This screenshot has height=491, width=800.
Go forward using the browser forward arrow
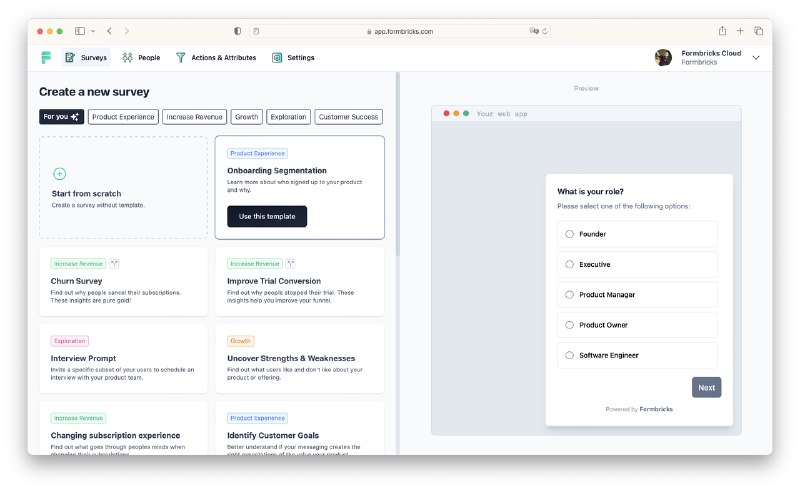[x=127, y=31]
